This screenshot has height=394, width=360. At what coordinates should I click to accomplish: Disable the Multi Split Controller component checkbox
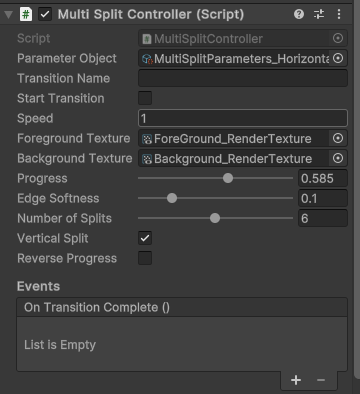[x=45, y=15]
